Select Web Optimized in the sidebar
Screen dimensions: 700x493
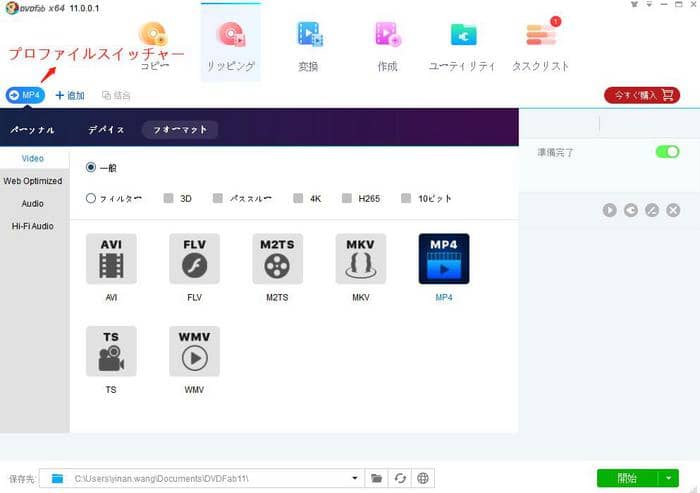click(33, 181)
